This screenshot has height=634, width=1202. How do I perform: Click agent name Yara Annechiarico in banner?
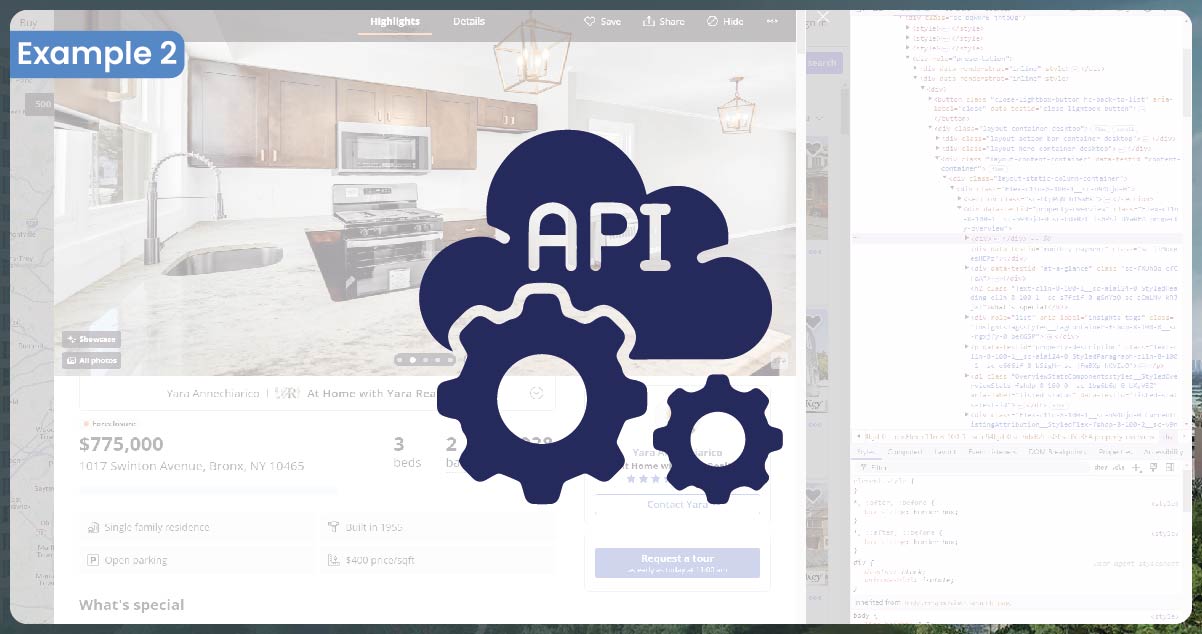214,394
